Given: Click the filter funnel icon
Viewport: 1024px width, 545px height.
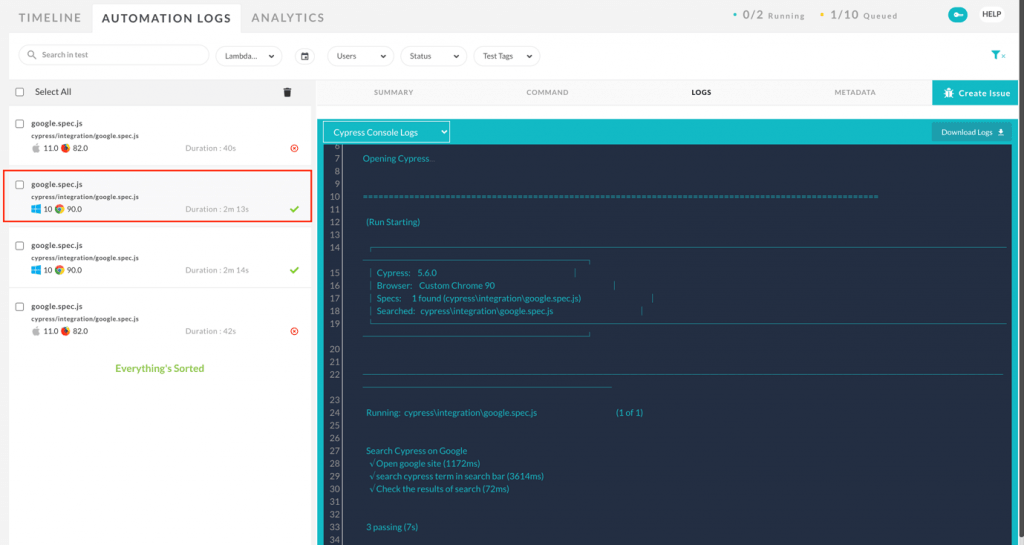Looking at the screenshot, I should pyautogui.click(x=995, y=56).
